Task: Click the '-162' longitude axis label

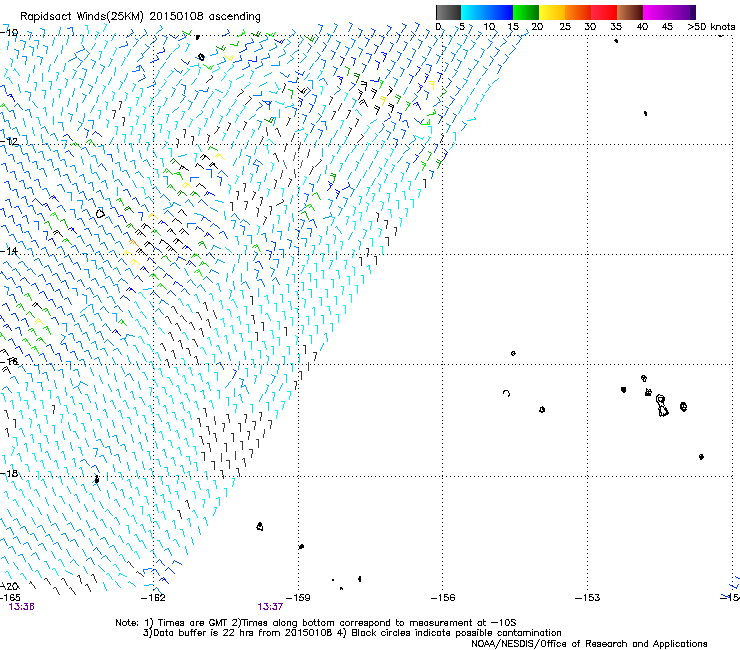Action: (153, 598)
